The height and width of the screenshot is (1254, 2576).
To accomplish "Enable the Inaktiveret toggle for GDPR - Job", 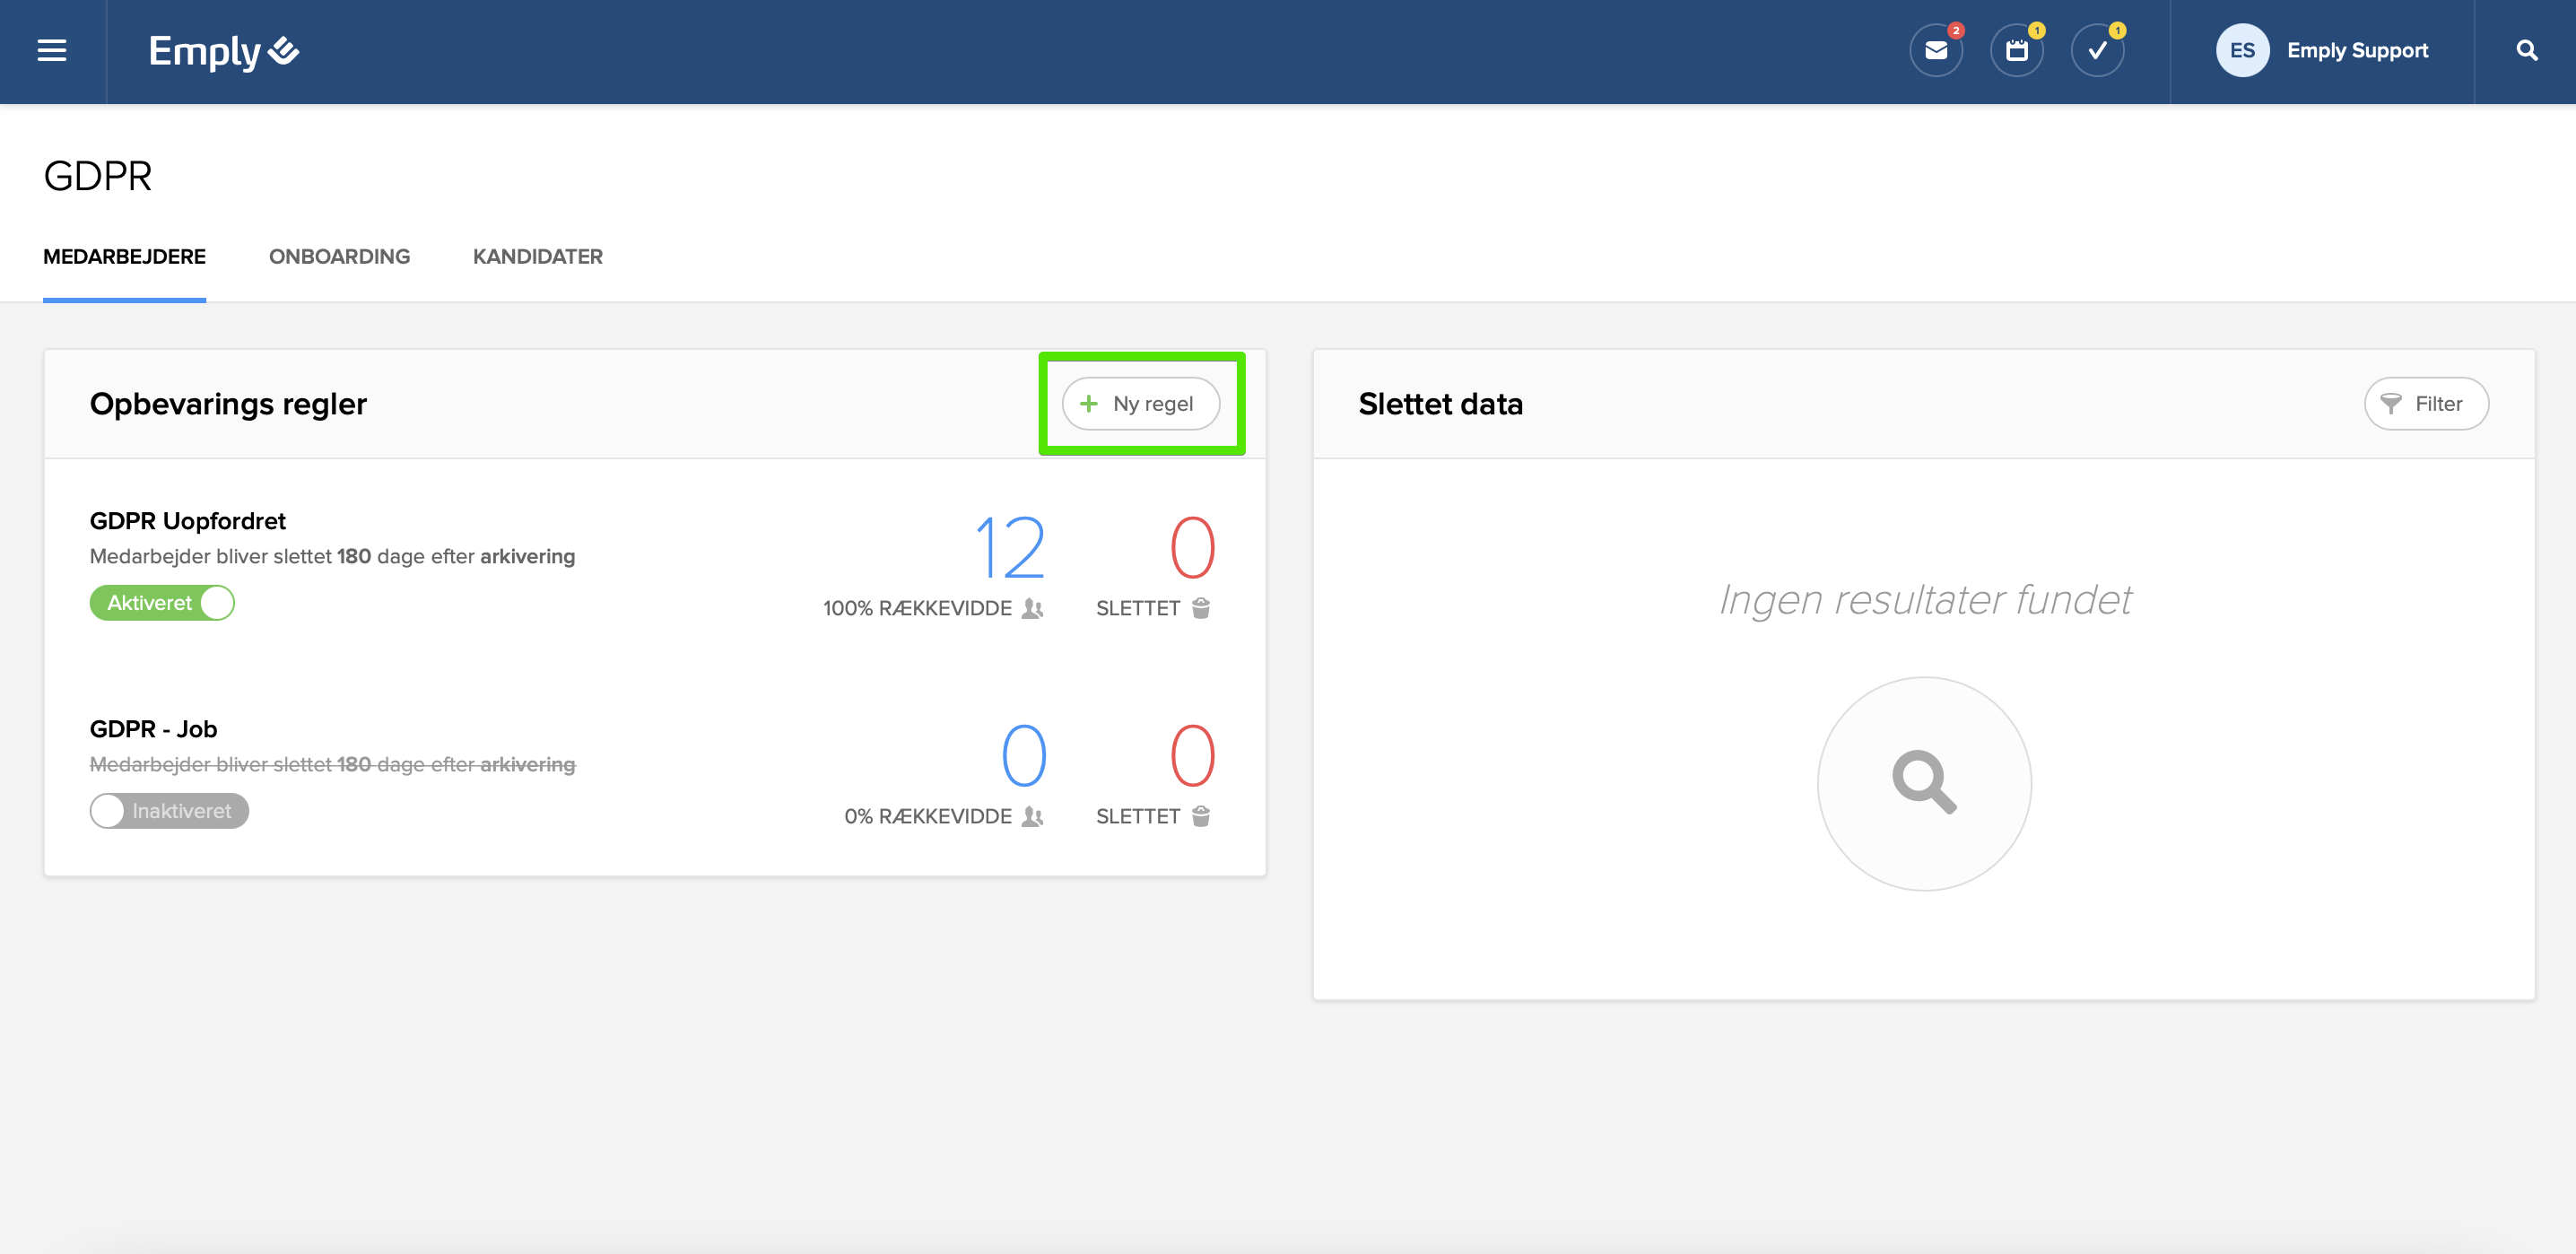I will point(169,811).
